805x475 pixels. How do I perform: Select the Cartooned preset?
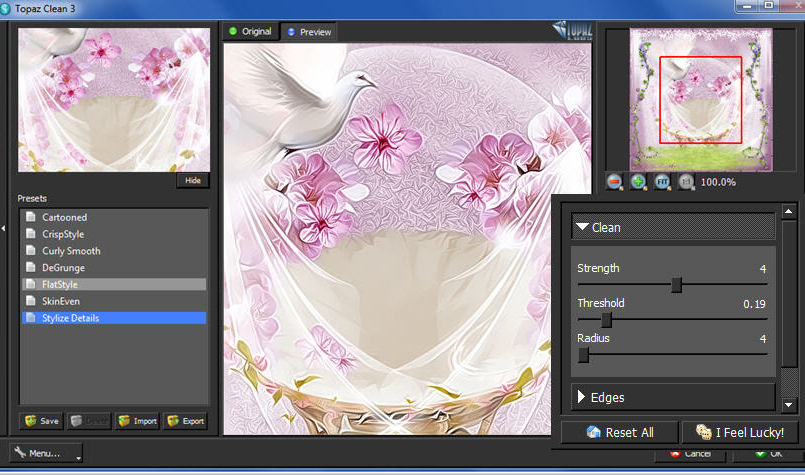[114, 217]
